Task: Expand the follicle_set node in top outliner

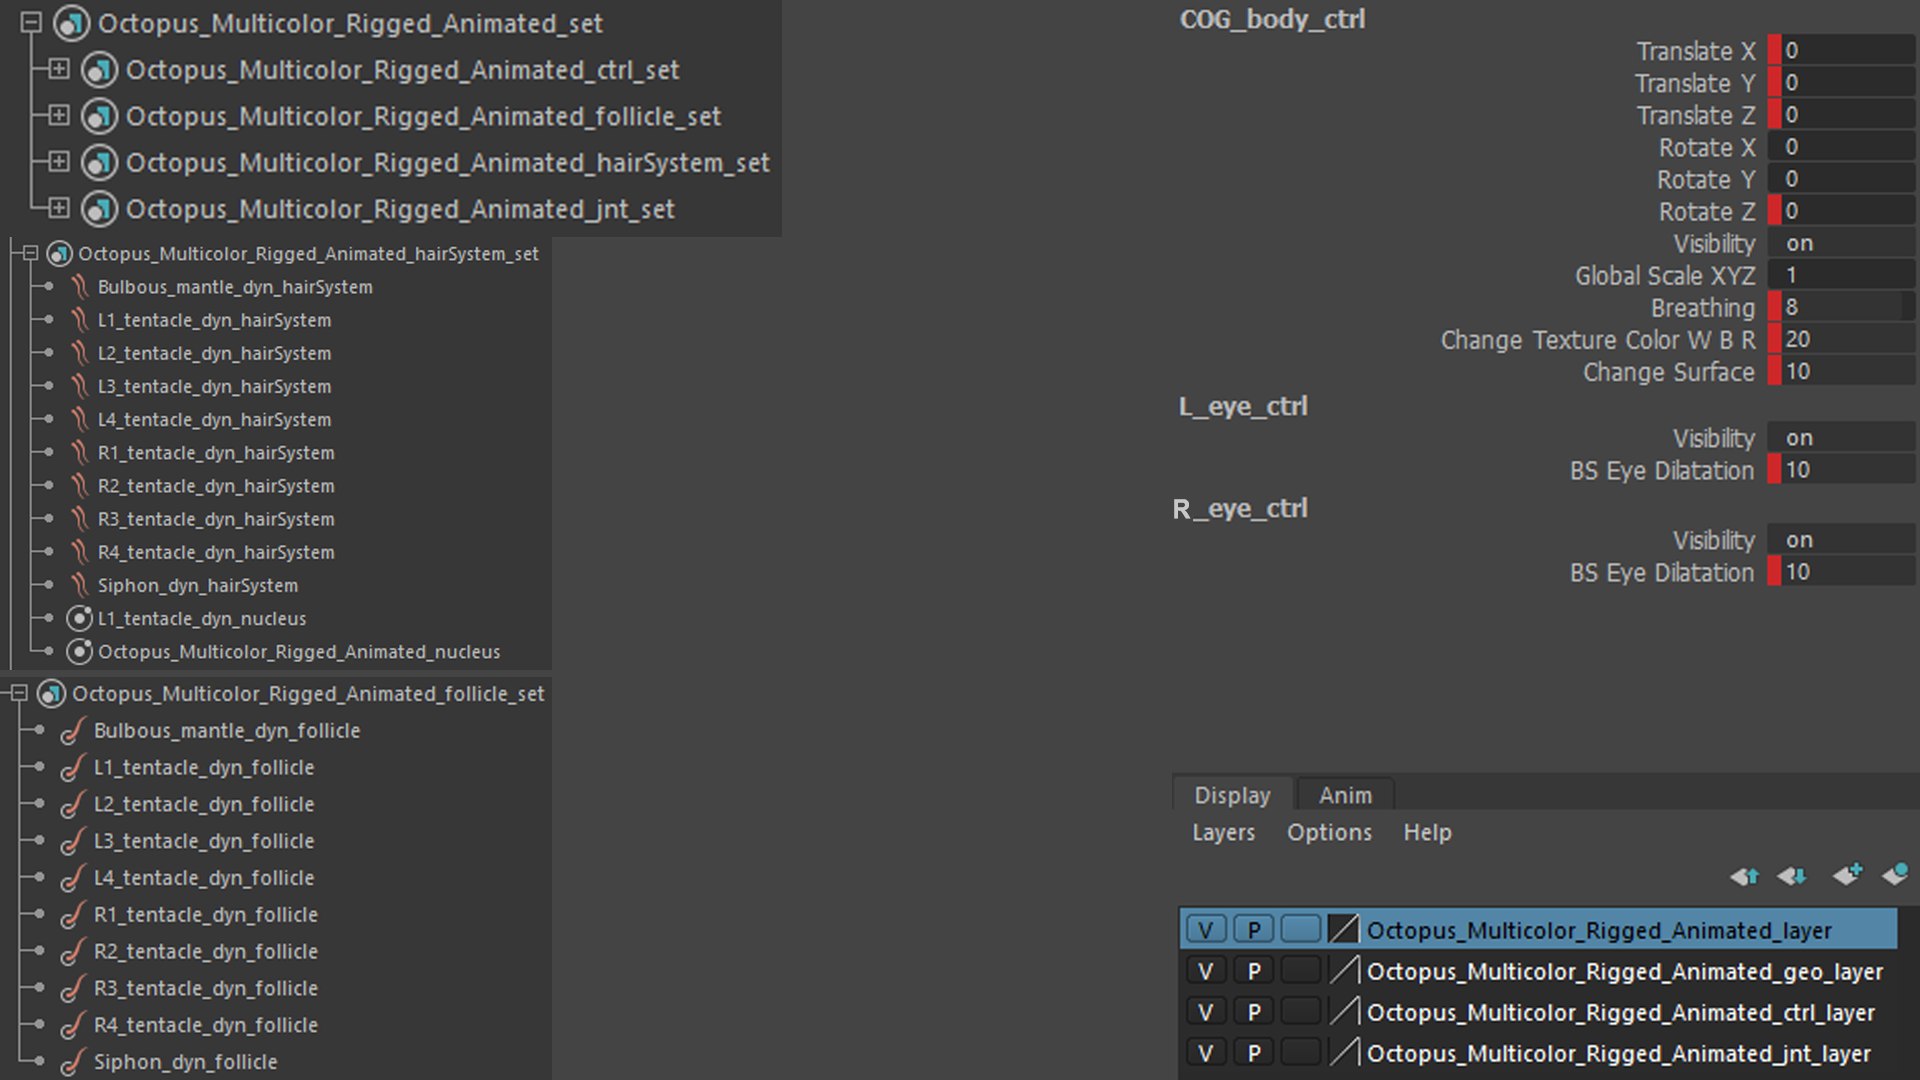Action: pyautogui.click(x=59, y=115)
